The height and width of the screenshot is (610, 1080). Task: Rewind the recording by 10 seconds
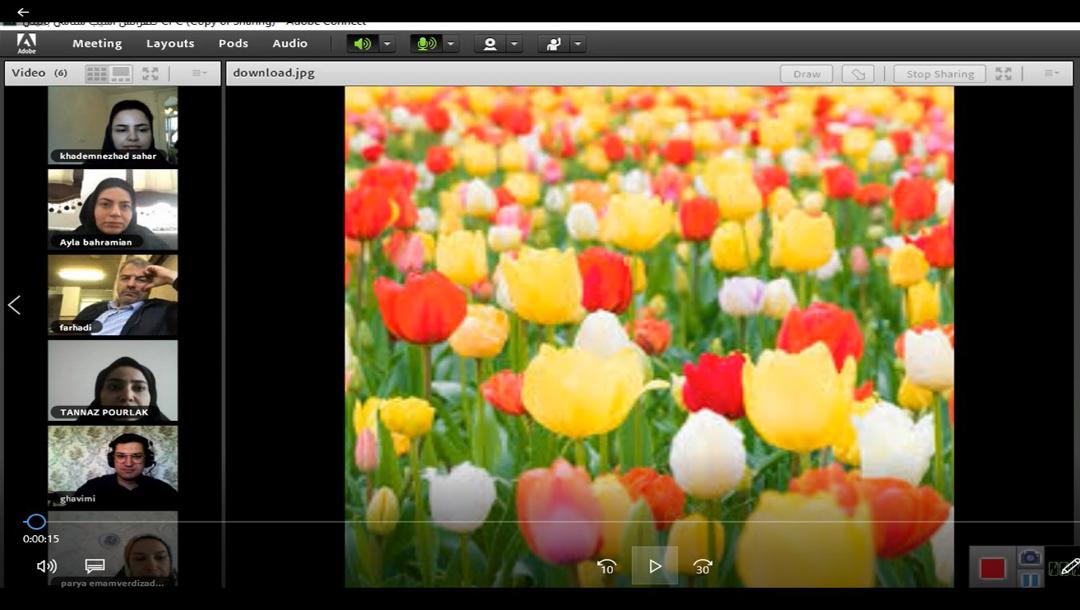tap(606, 567)
